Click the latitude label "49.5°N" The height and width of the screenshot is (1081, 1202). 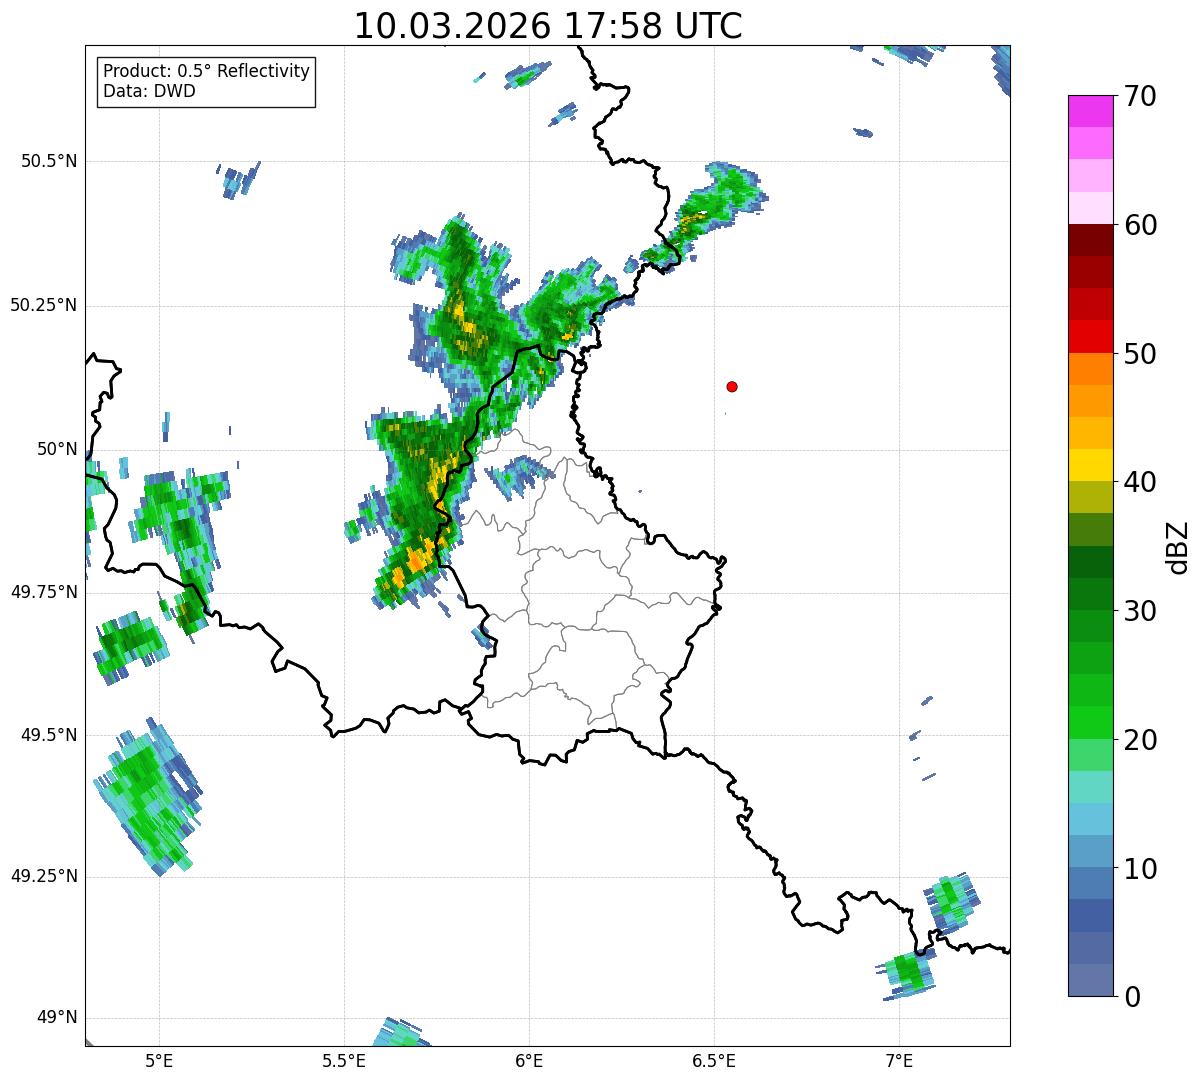tap(48, 735)
